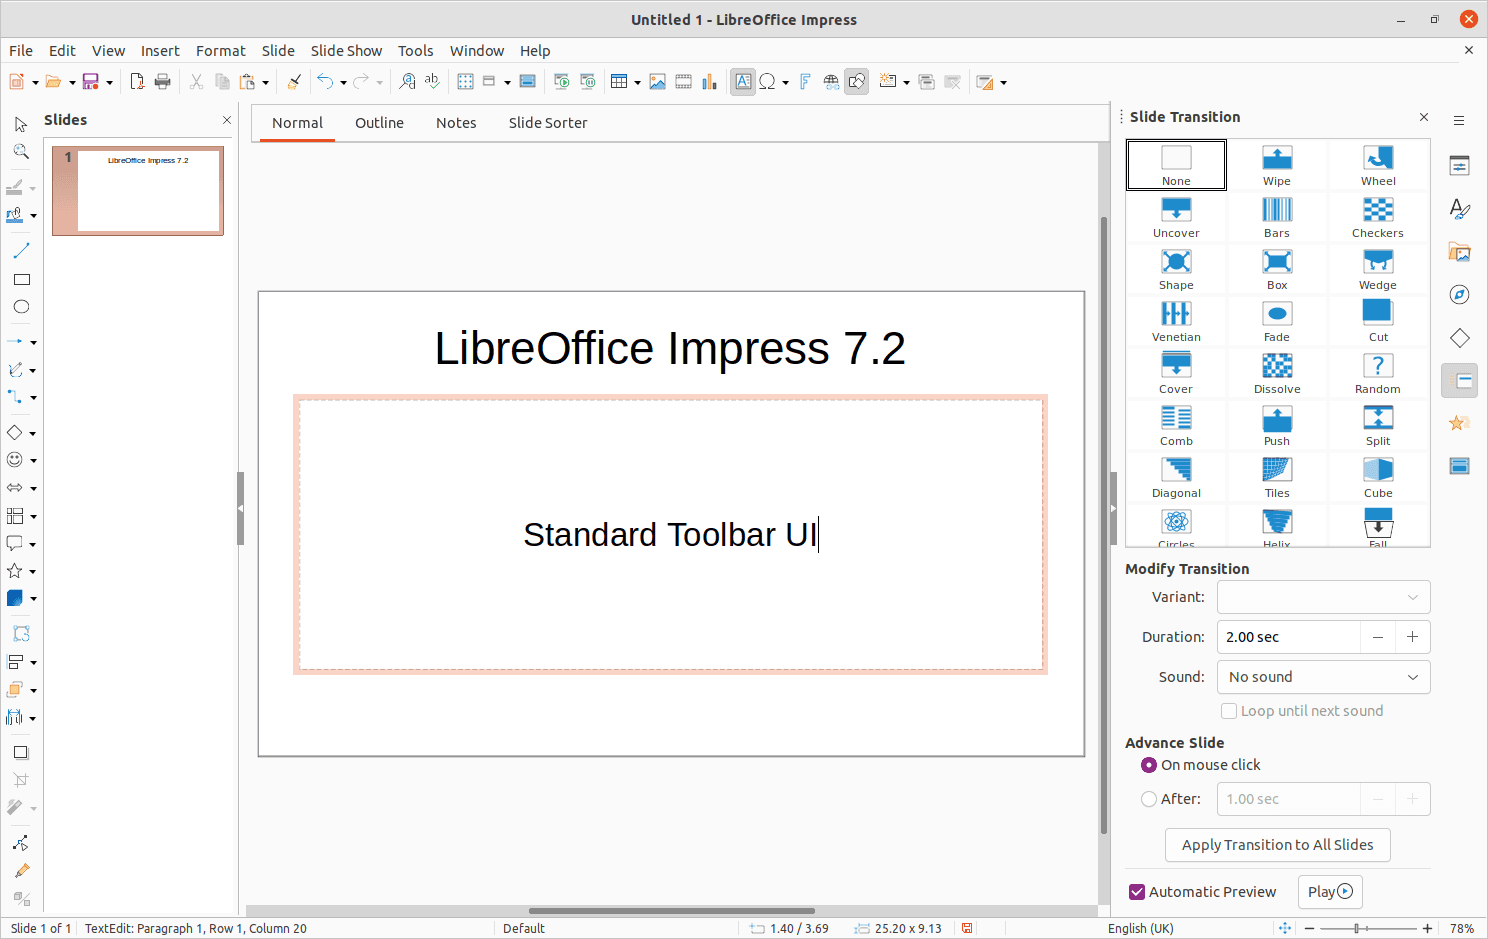The height and width of the screenshot is (939, 1488).
Task: Close the Slides panel
Action: click(x=227, y=120)
